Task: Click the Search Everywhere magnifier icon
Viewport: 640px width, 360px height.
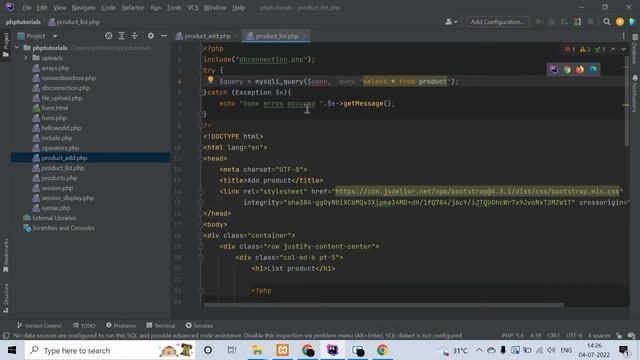Action: tap(607, 22)
